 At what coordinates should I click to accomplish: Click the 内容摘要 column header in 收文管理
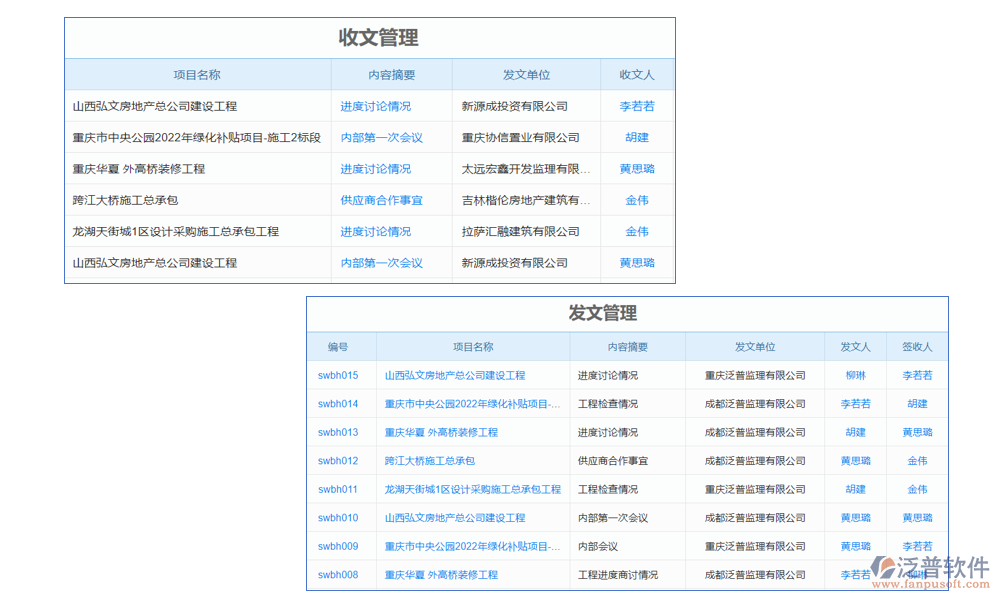click(392, 74)
